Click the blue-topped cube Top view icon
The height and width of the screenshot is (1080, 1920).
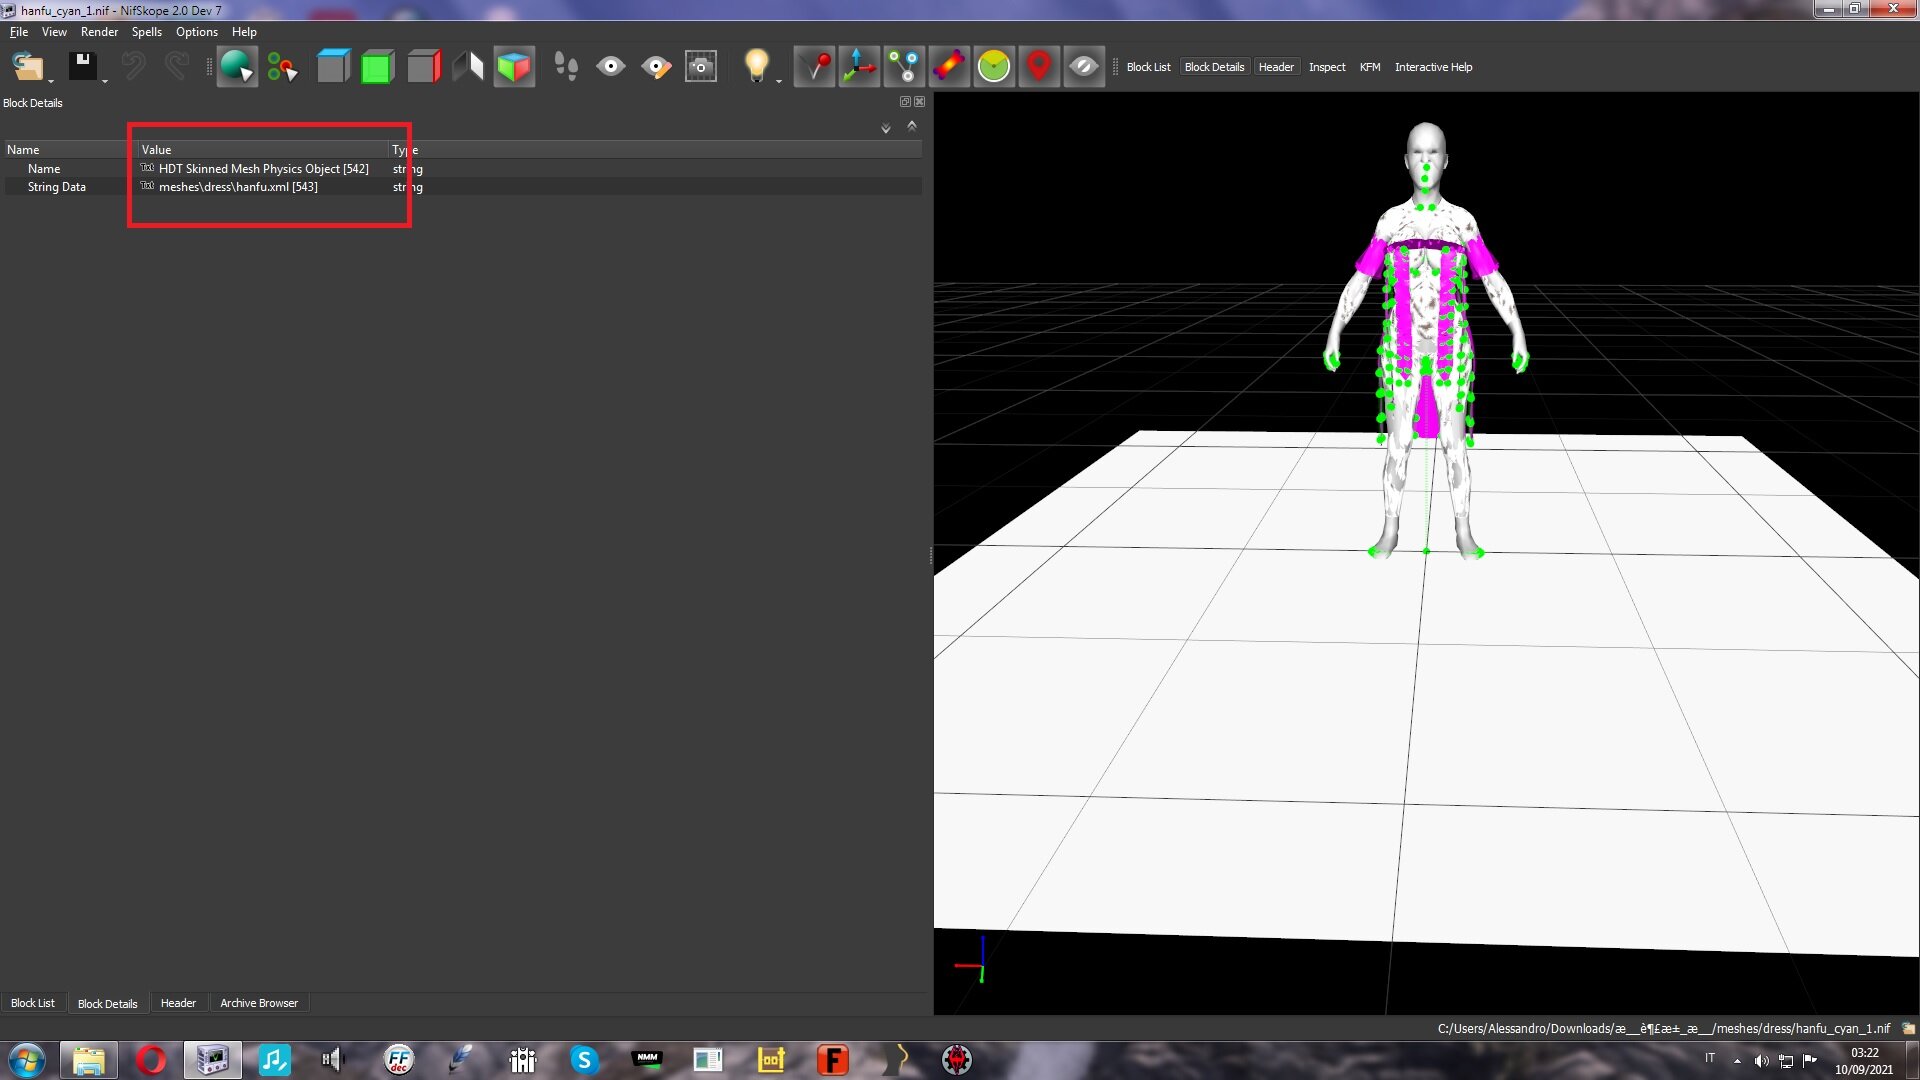[x=333, y=67]
